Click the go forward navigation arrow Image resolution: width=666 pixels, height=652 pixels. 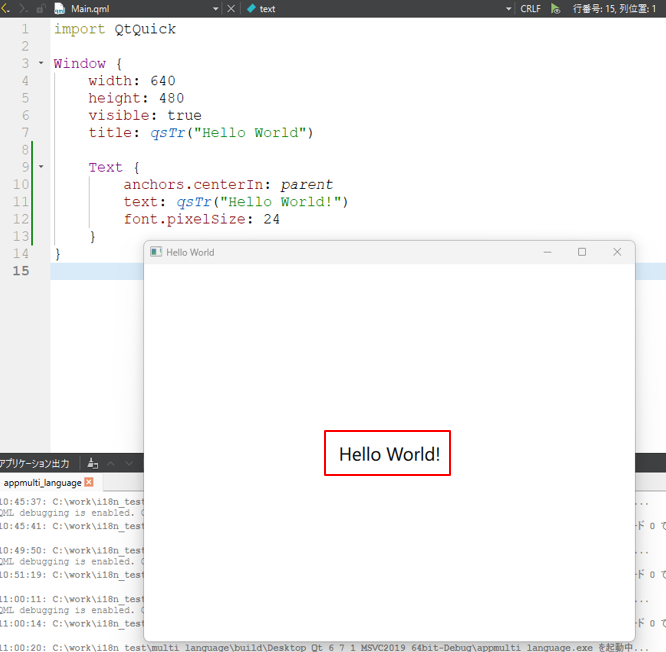coord(23,8)
